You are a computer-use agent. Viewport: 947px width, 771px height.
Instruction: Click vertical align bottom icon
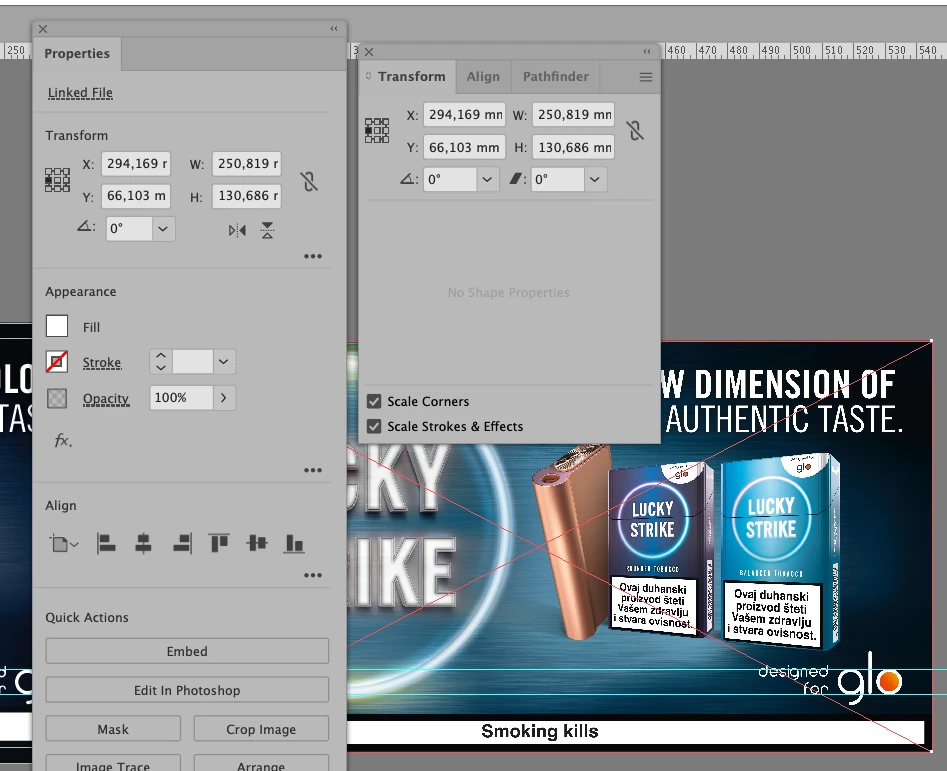(294, 543)
